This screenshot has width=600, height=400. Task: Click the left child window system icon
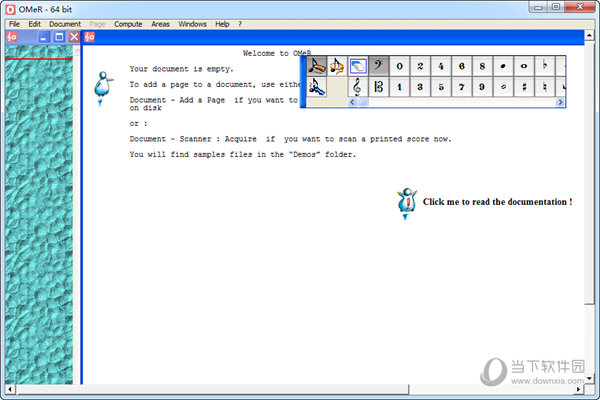pyautogui.click(x=12, y=37)
